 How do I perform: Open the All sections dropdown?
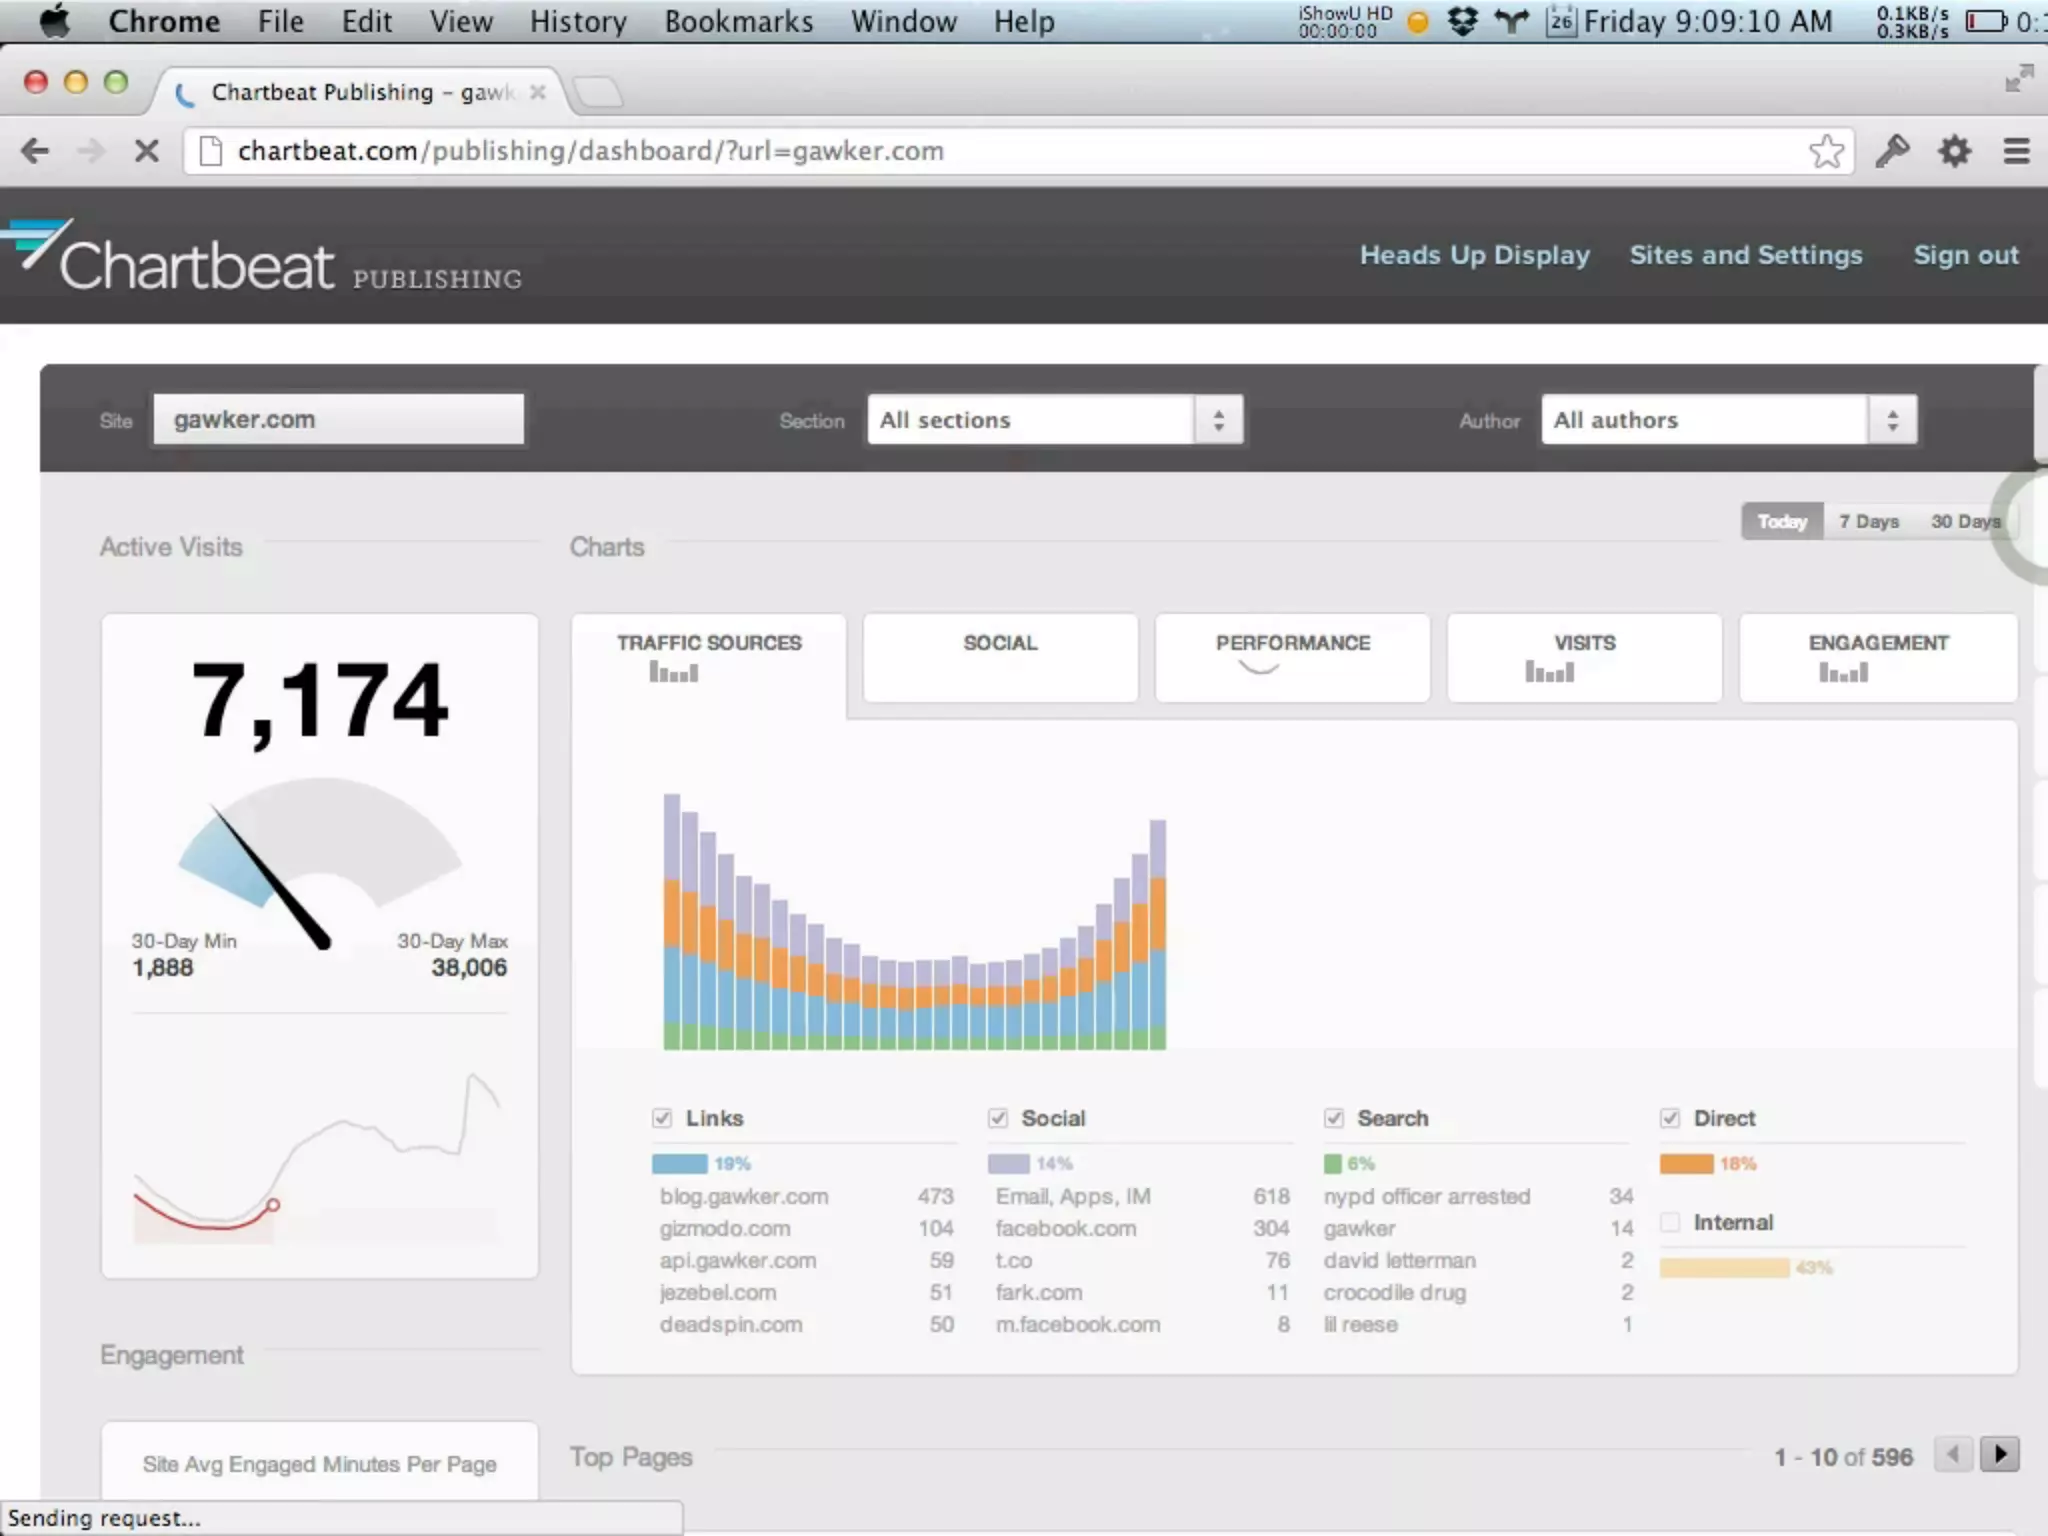1055,420
